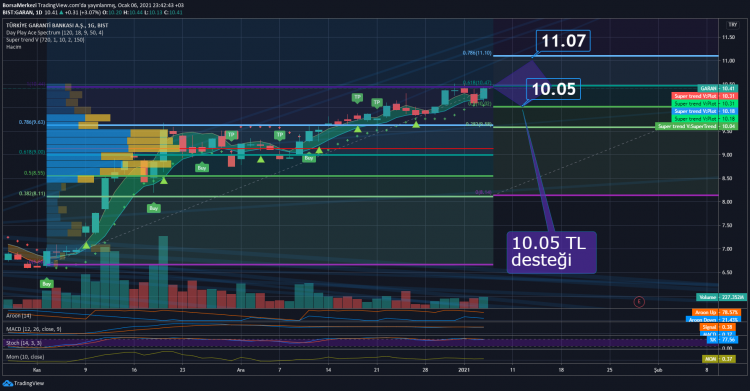Select the red Super trend V:Plot 10.31 label
This screenshot has width=750, height=391.
pos(704,96)
